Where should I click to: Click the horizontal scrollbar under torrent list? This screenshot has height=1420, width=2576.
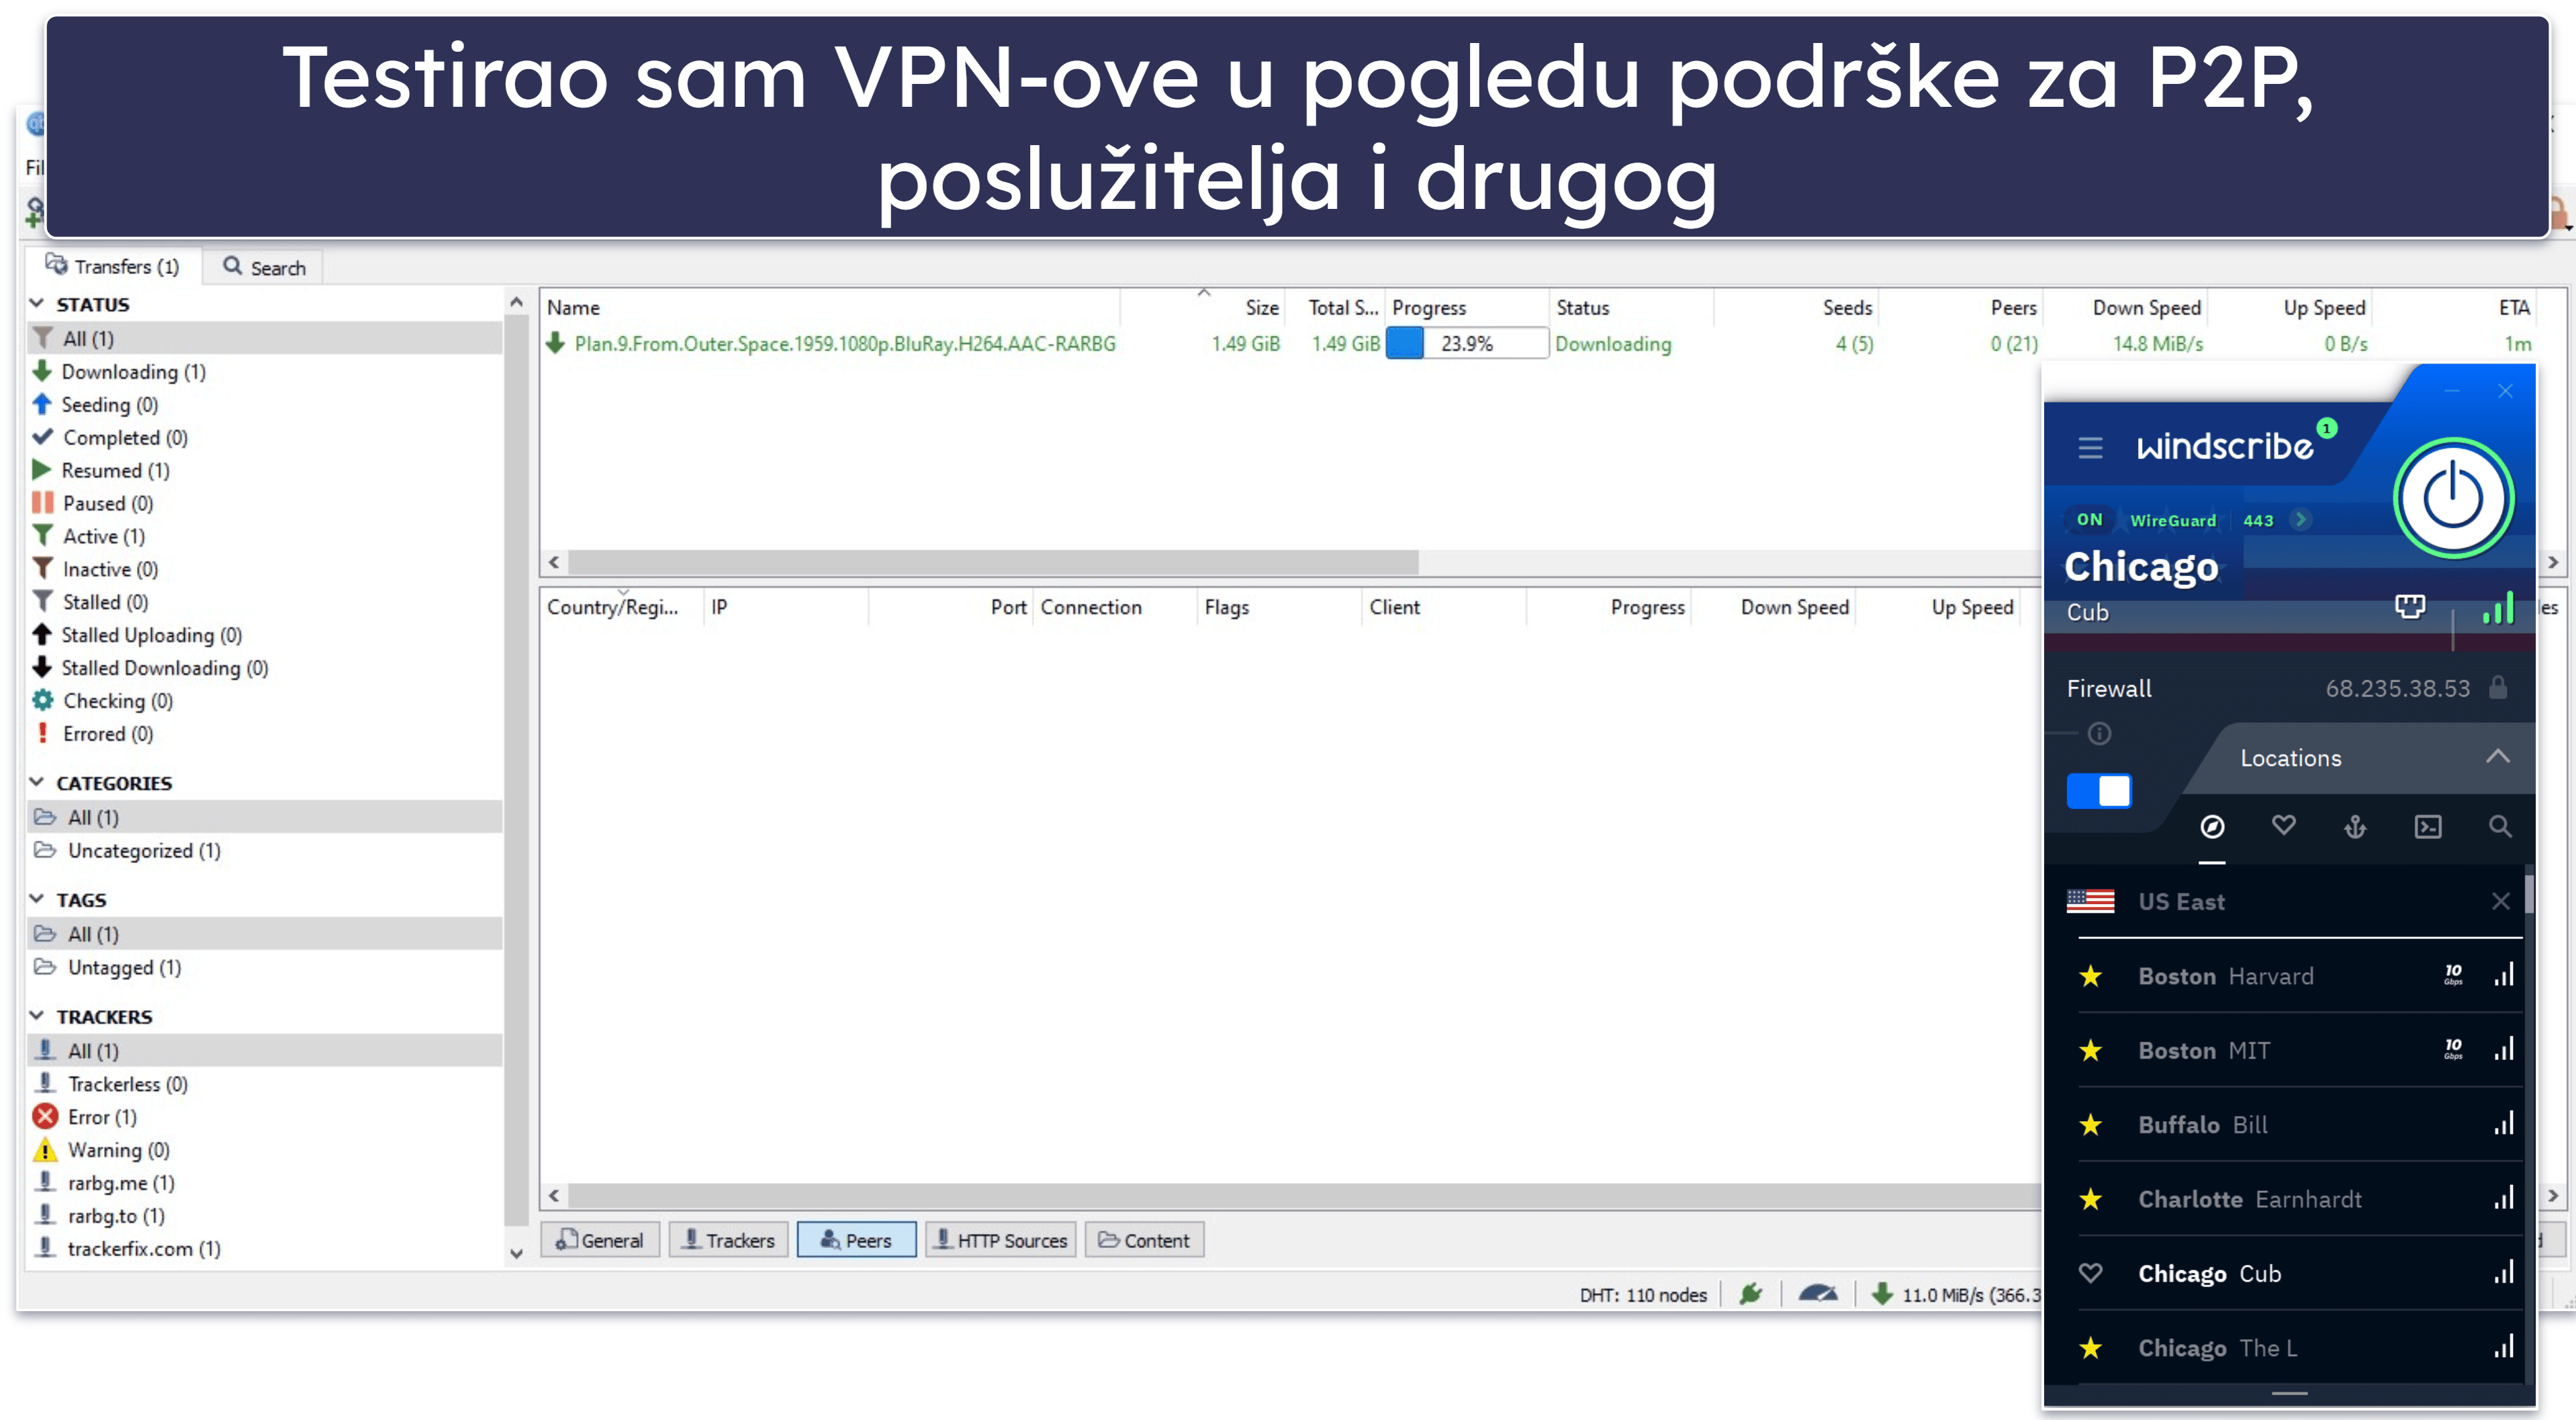click(992, 562)
